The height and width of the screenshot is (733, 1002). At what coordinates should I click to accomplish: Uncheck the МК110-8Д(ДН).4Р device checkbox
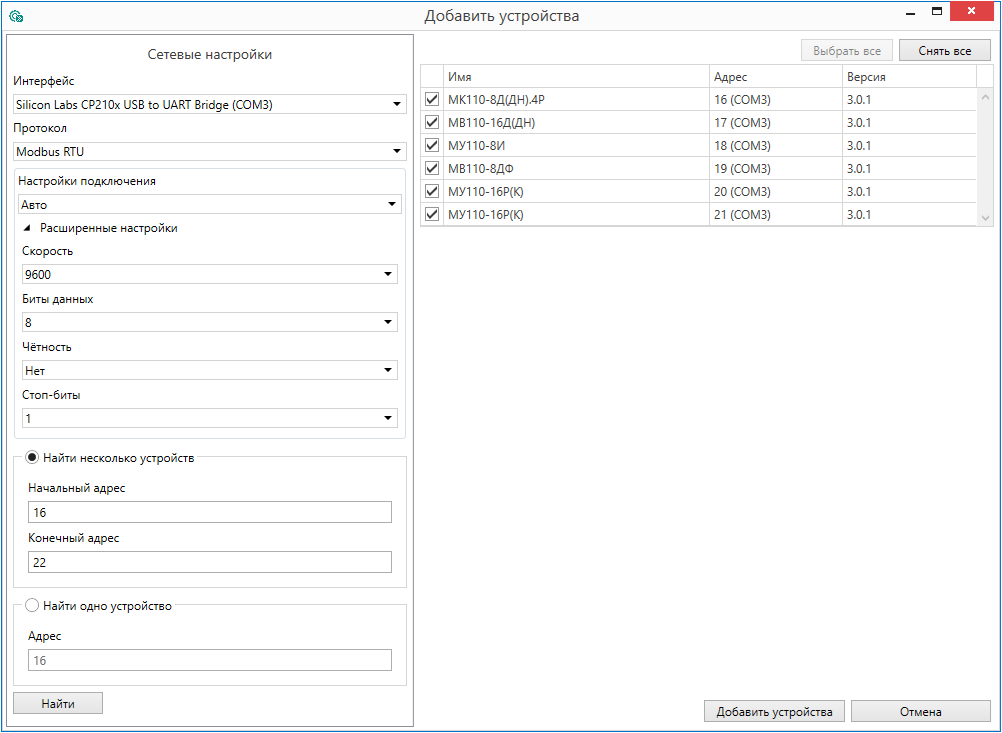tap(432, 100)
